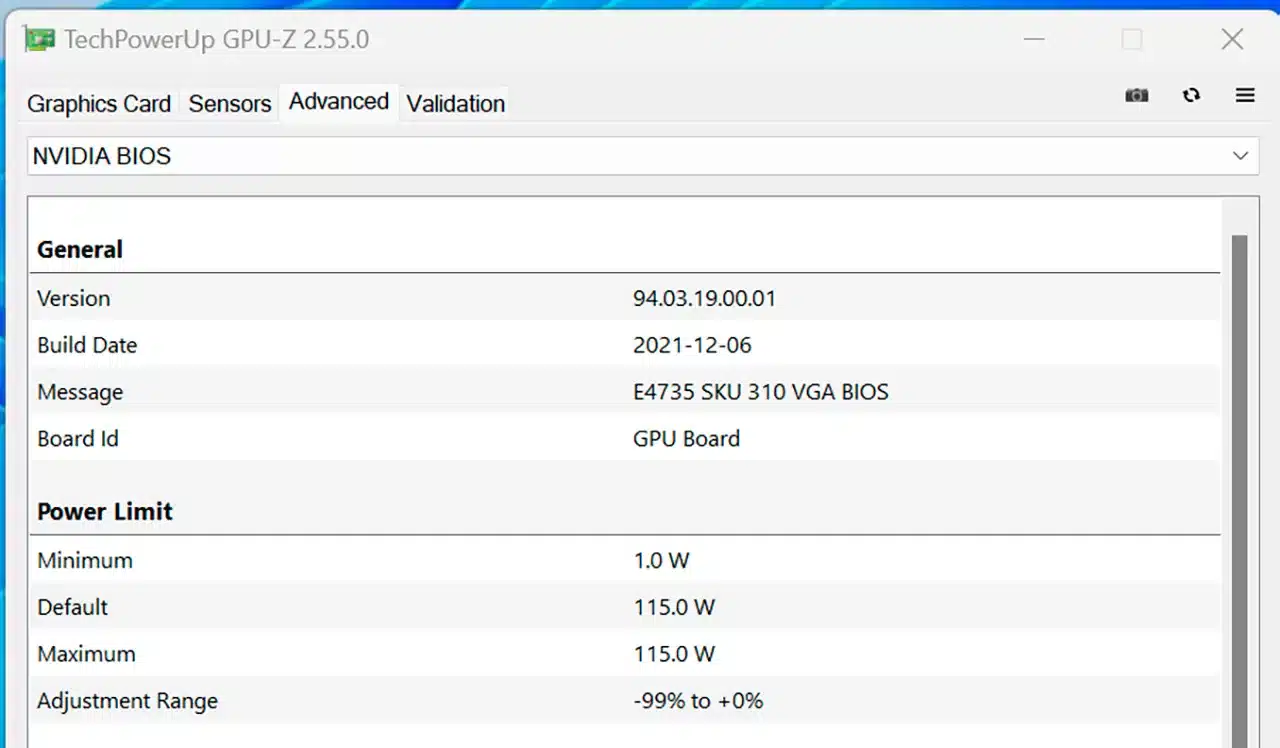Screen dimensions: 1280x748
Task: Click the Default row label
Action: (72, 607)
